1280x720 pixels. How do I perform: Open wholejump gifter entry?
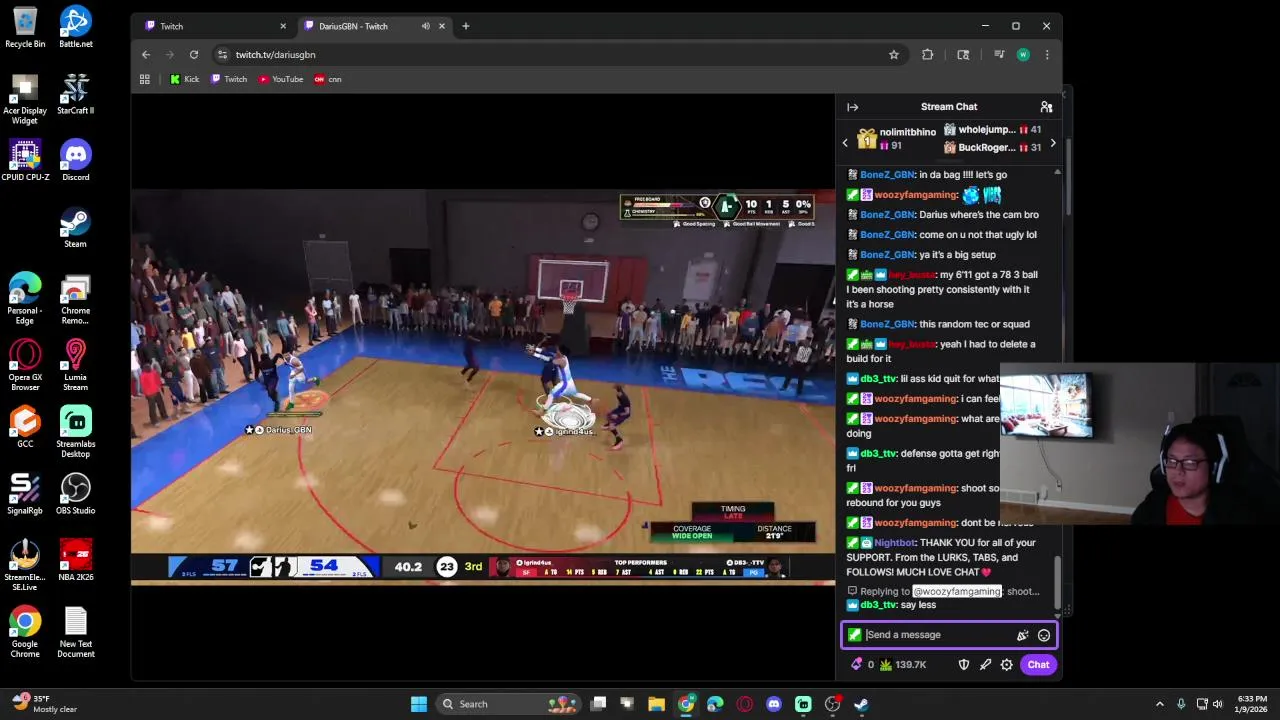tap(992, 130)
